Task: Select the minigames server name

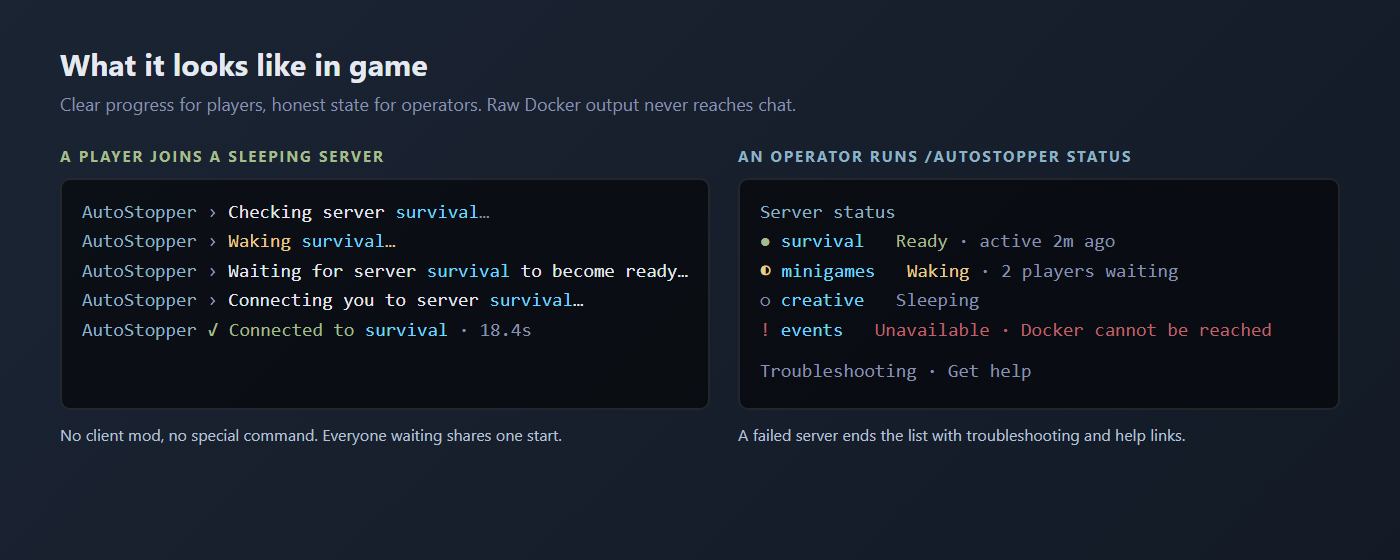Action: (827, 271)
